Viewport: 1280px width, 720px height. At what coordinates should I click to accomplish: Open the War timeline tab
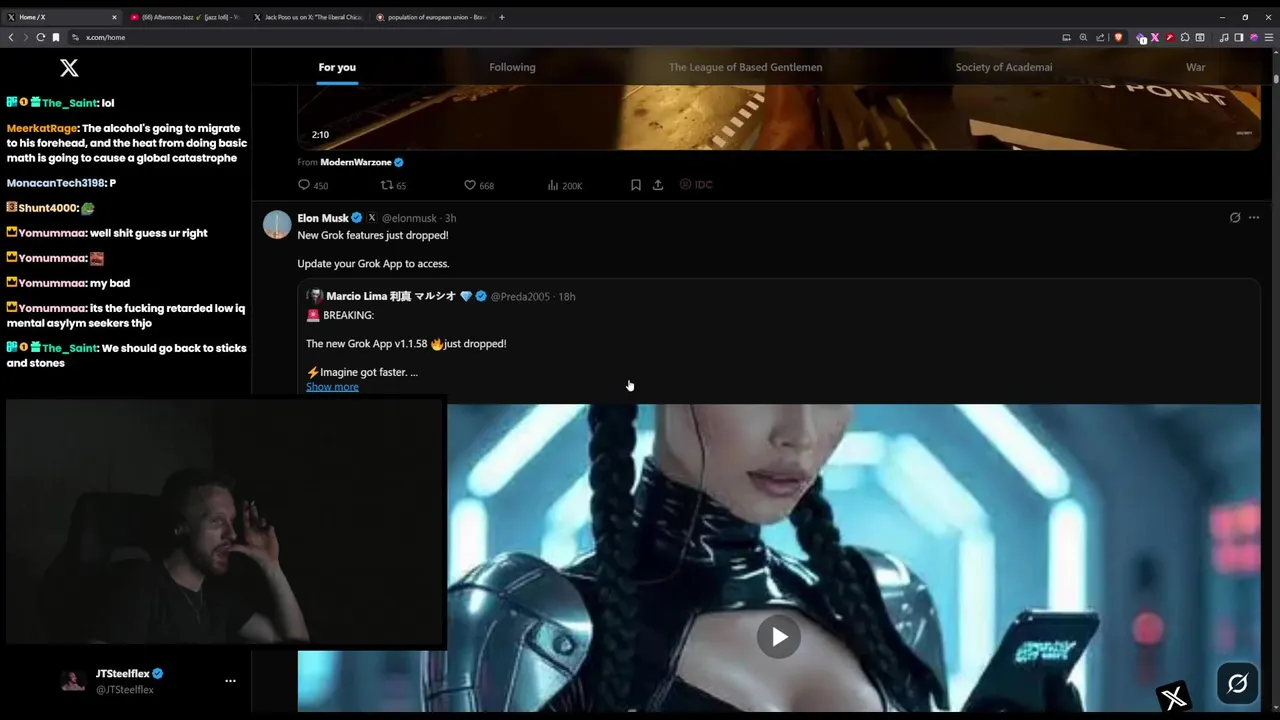1196,67
